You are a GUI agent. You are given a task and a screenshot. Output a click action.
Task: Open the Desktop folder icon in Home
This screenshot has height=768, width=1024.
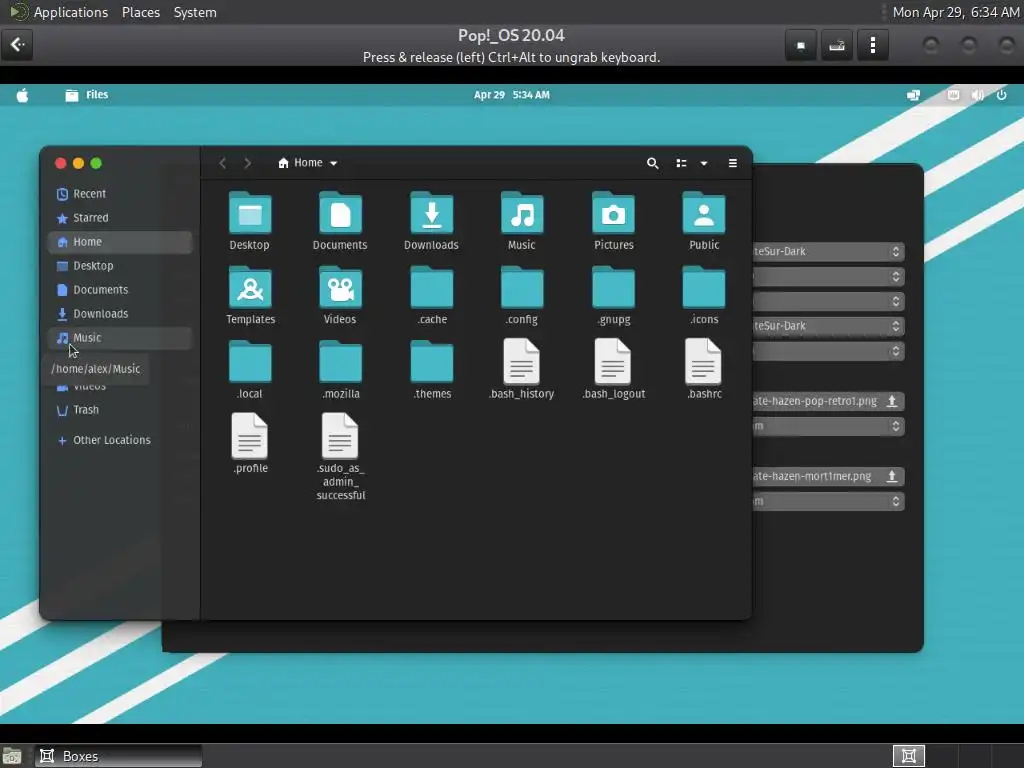click(249, 214)
